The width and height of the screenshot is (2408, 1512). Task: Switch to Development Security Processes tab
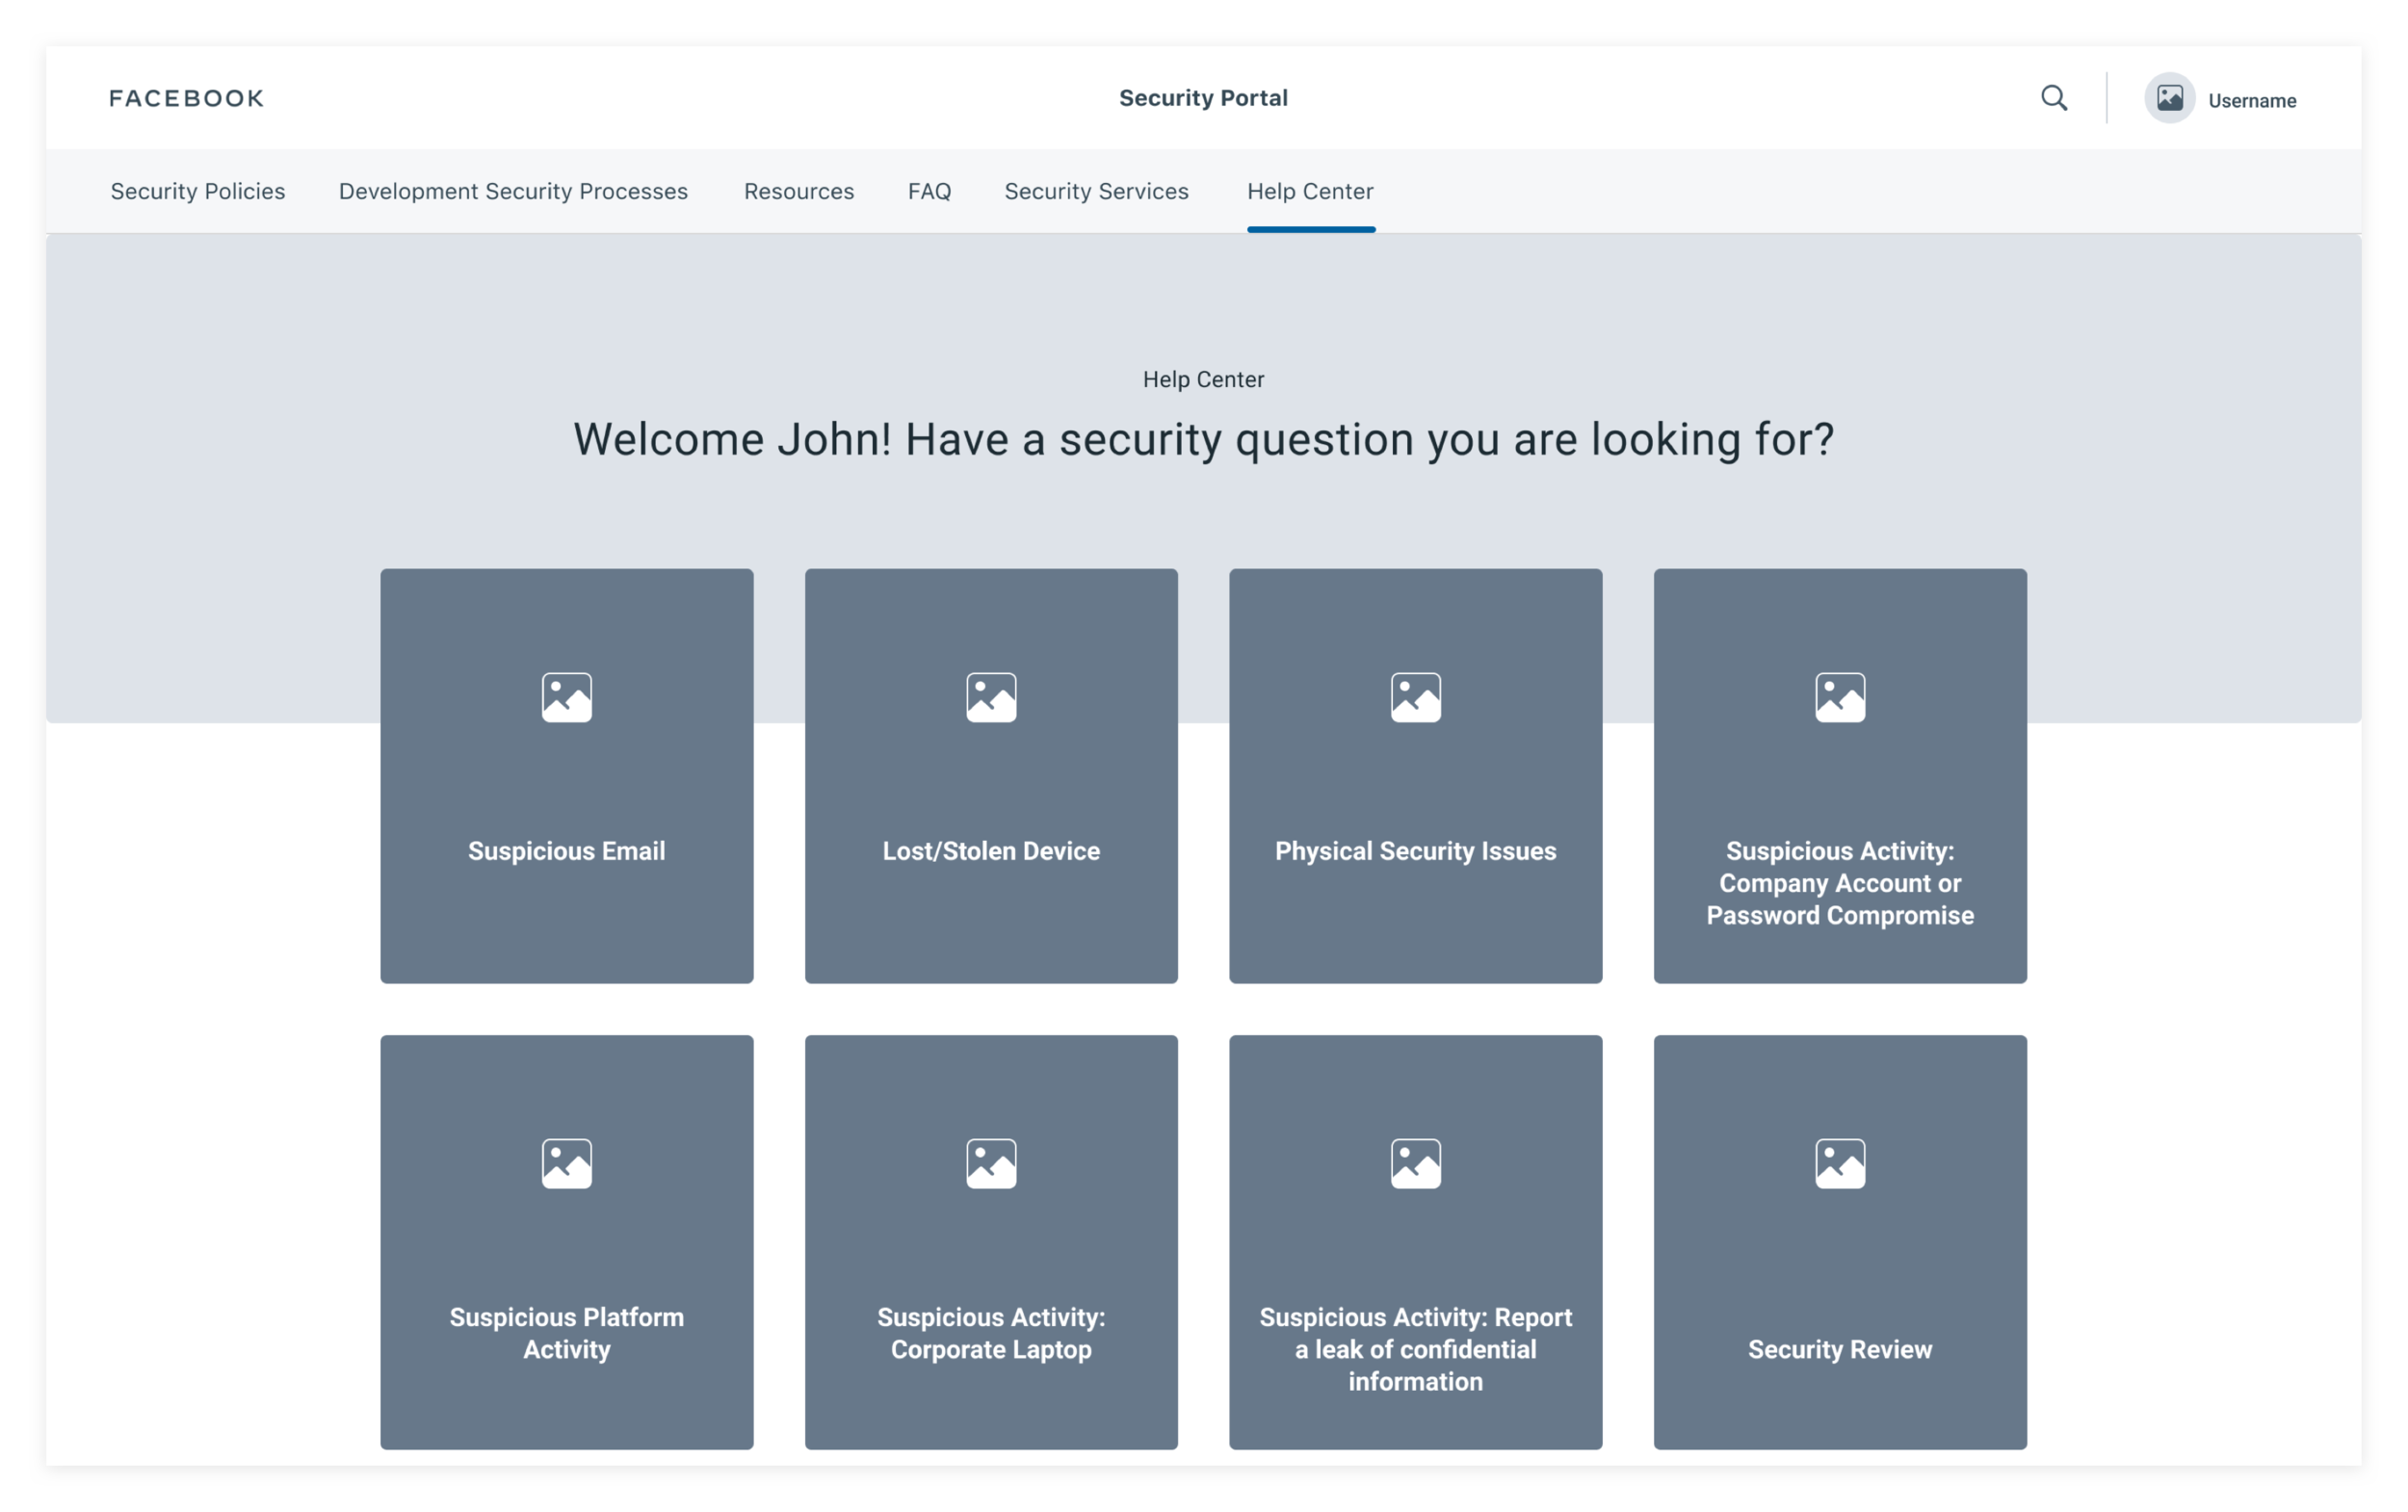pos(513,191)
